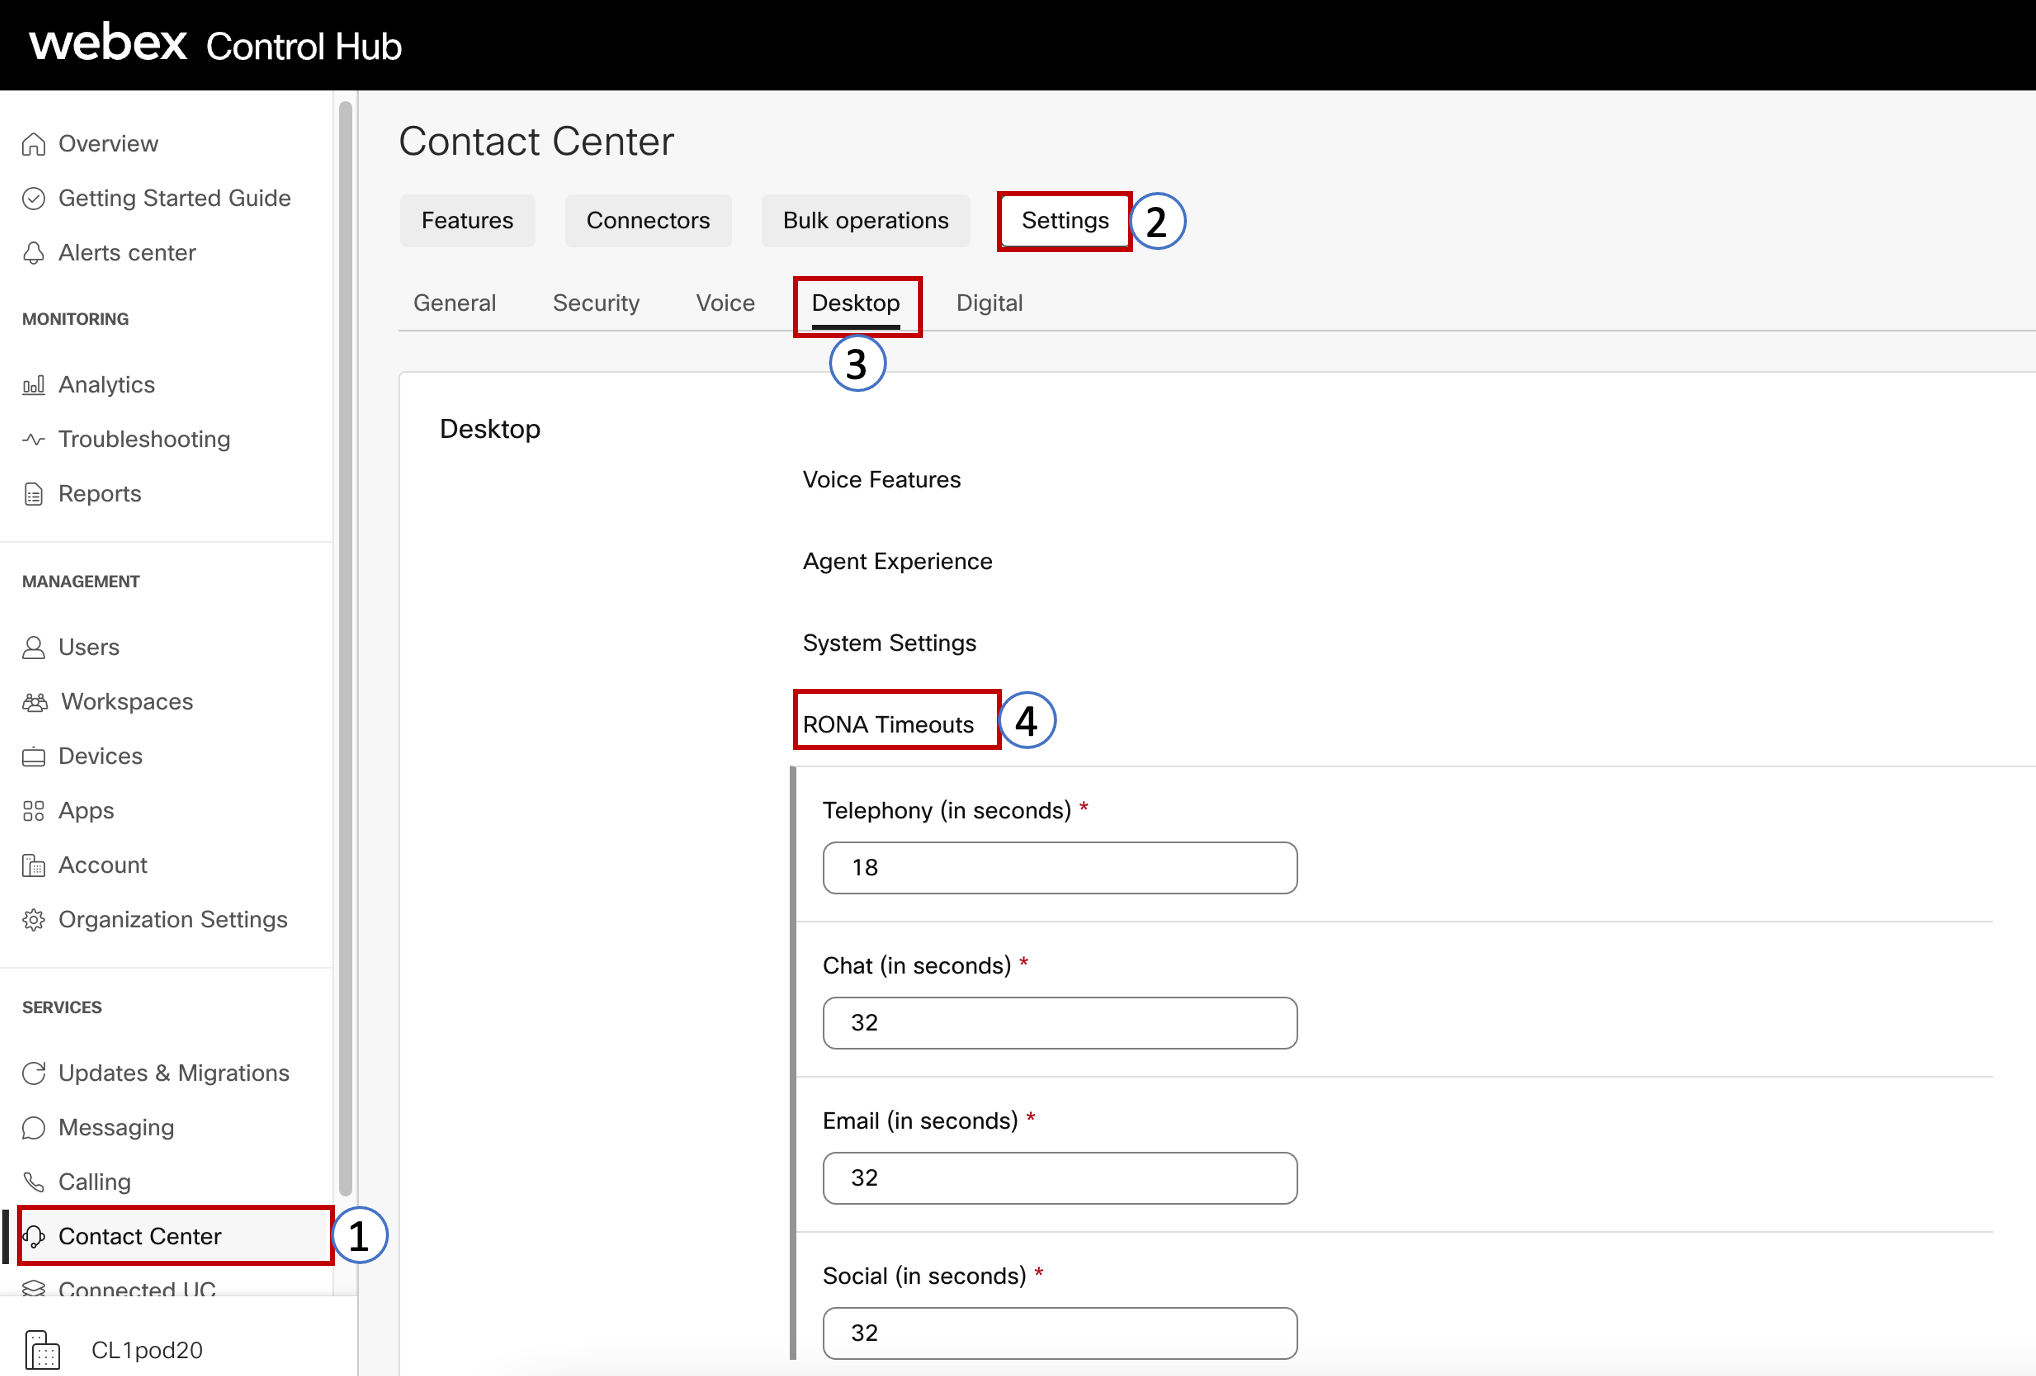Open the Alerts center

(127, 252)
